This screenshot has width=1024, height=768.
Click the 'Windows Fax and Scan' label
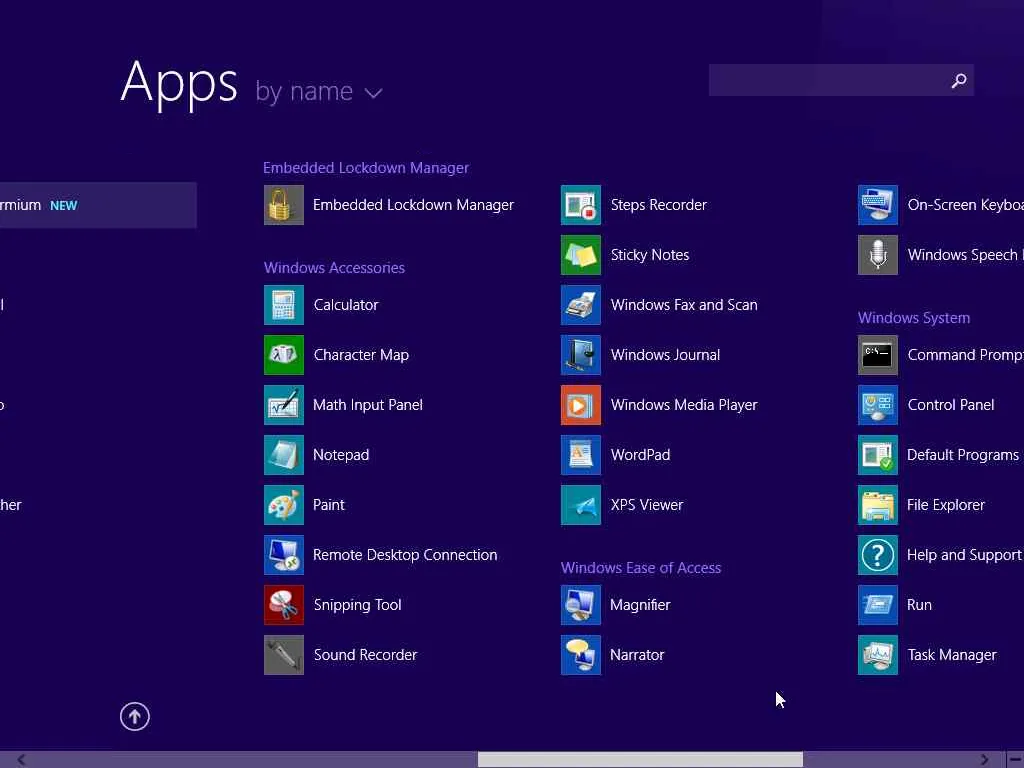pos(684,305)
